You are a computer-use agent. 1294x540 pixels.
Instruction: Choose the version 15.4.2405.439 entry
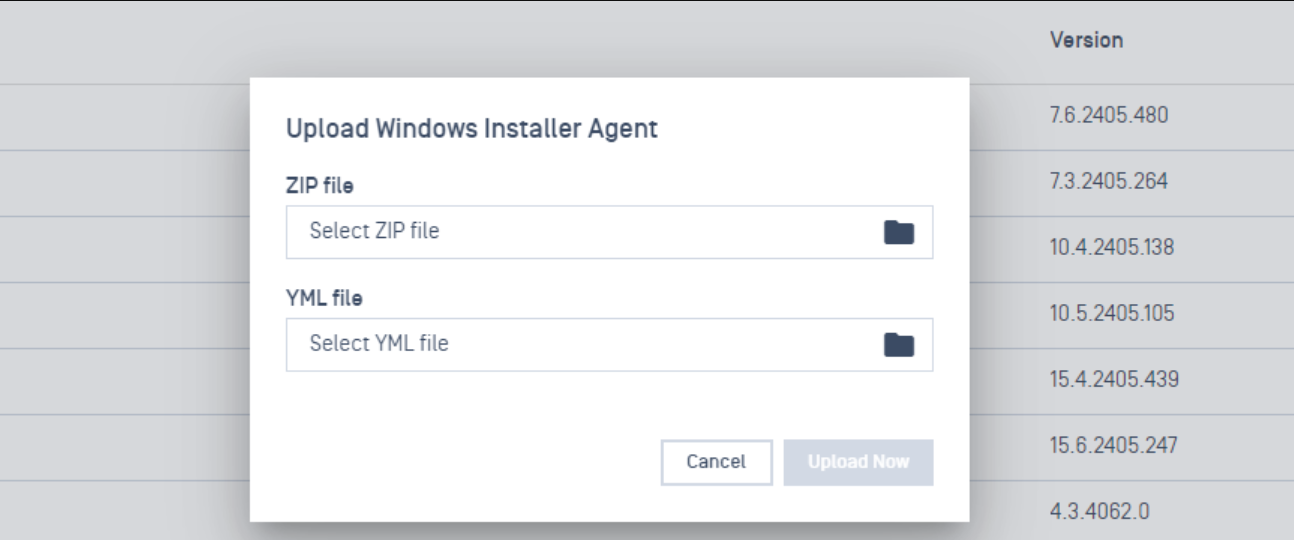(x=1113, y=380)
